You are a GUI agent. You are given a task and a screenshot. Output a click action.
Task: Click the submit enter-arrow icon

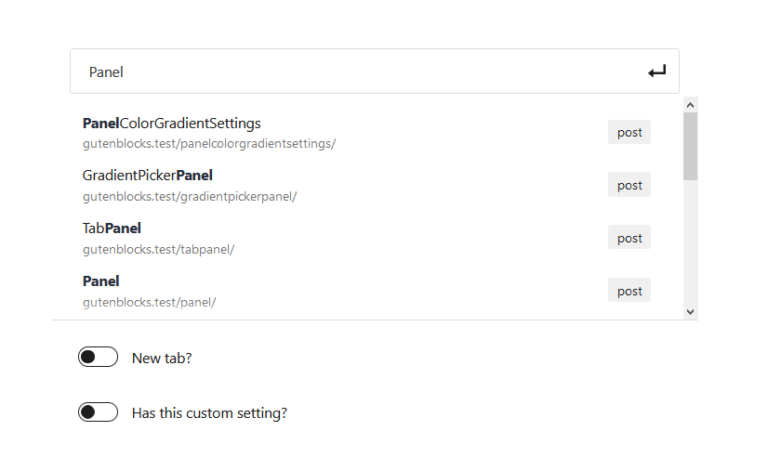pyautogui.click(x=657, y=71)
